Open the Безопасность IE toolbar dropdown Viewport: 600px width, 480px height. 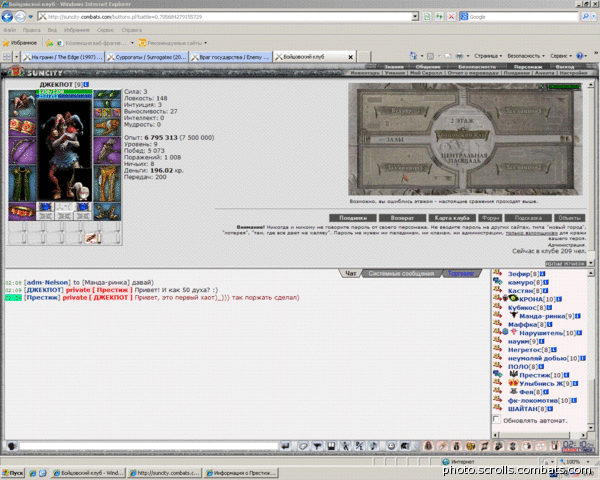click(526, 56)
